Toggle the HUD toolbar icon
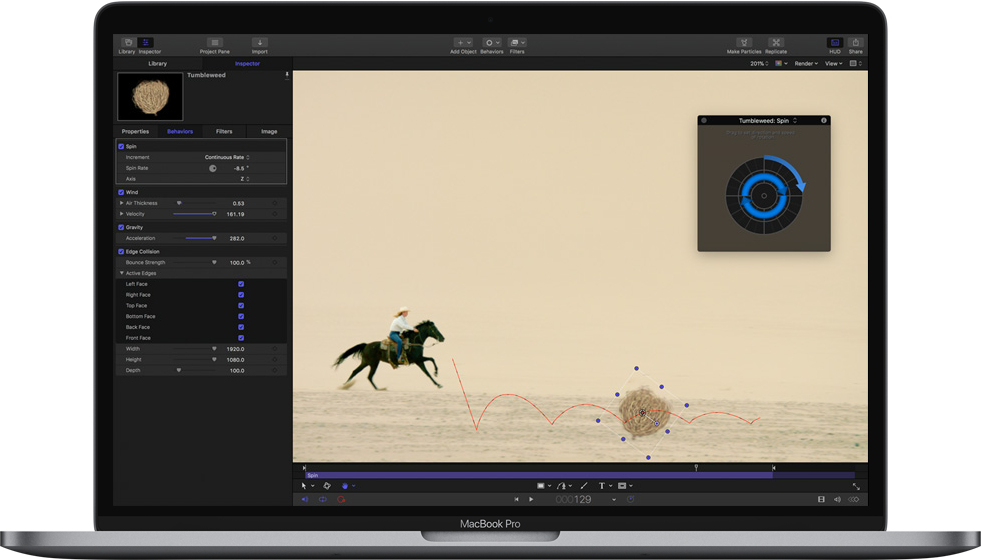This screenshot has width=981, height=560. coord(835,43)
